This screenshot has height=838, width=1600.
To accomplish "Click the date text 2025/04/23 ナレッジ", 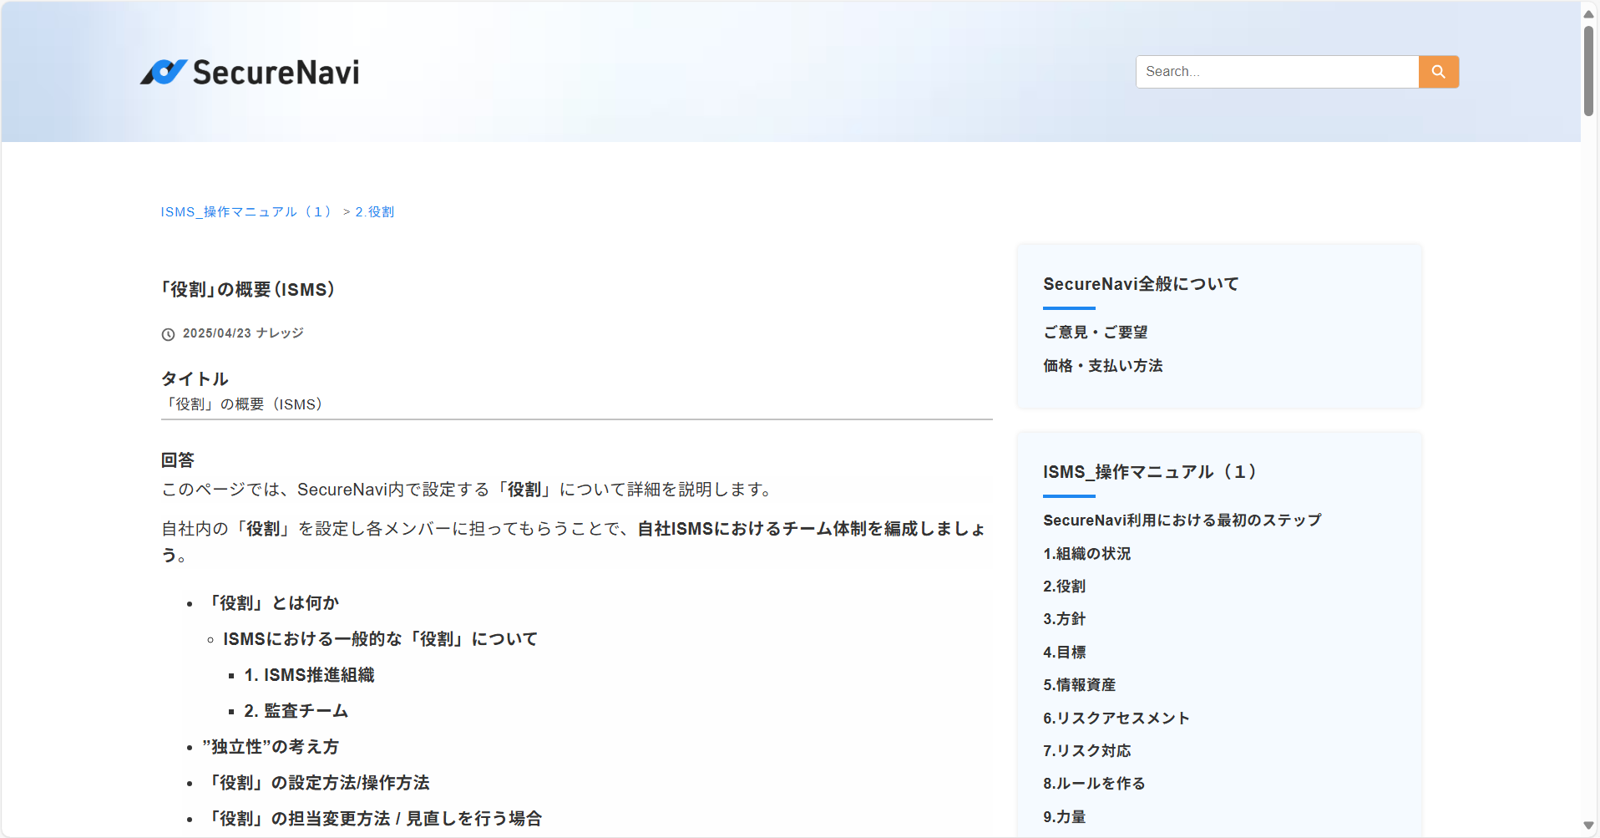I will pos(243,333).
